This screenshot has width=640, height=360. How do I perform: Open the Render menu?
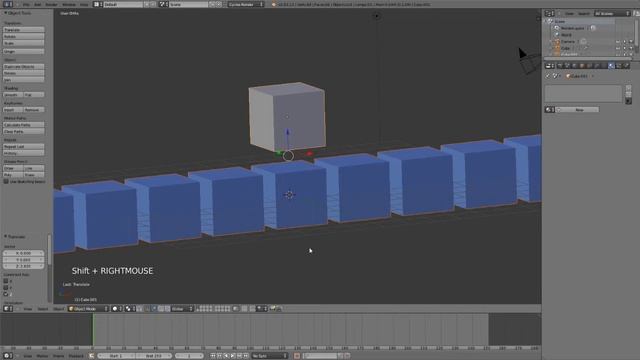51,4
